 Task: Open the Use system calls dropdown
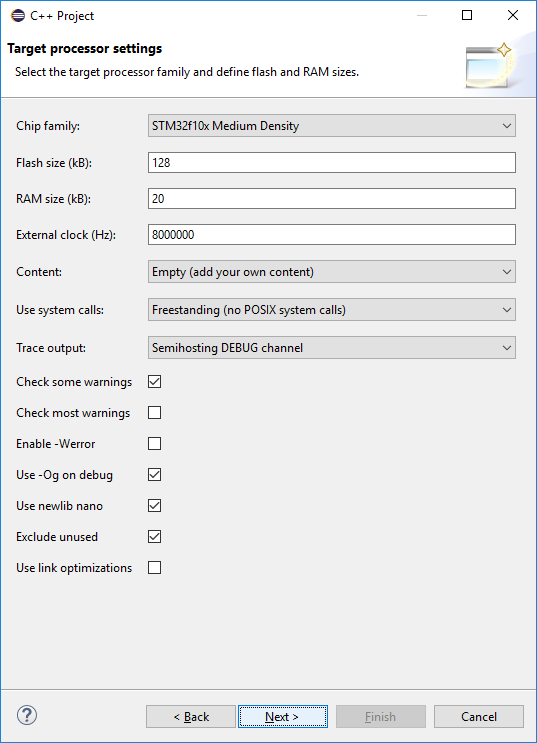(x=332, y=309)
